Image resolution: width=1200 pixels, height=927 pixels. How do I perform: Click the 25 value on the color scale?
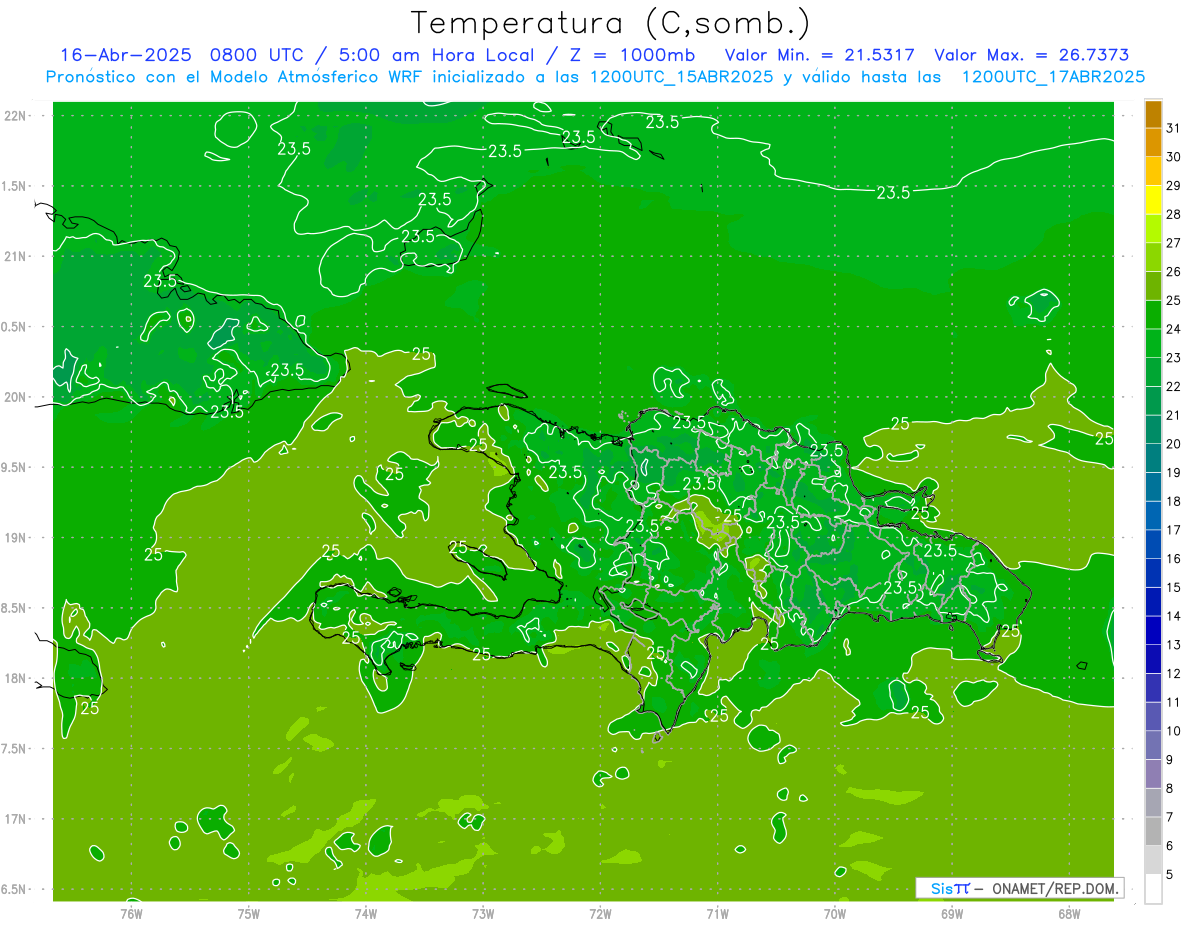coord(1174,300)
